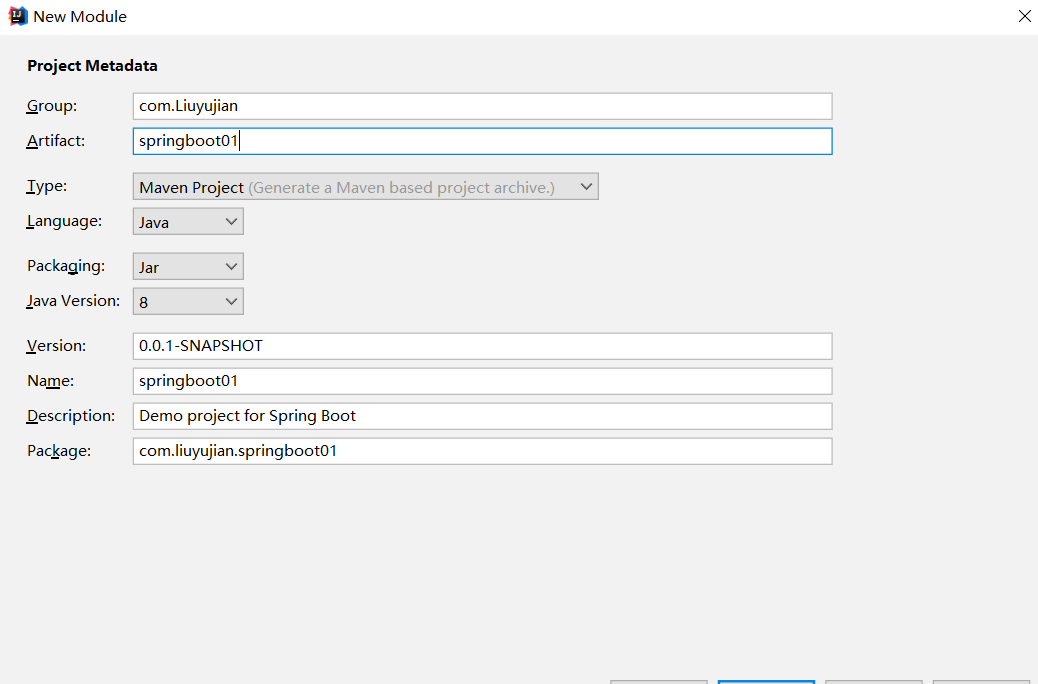Image resolution: width=1038 pixels, height=684 pixels.
Task: Click the Description field text box
Action: [482, 416]
